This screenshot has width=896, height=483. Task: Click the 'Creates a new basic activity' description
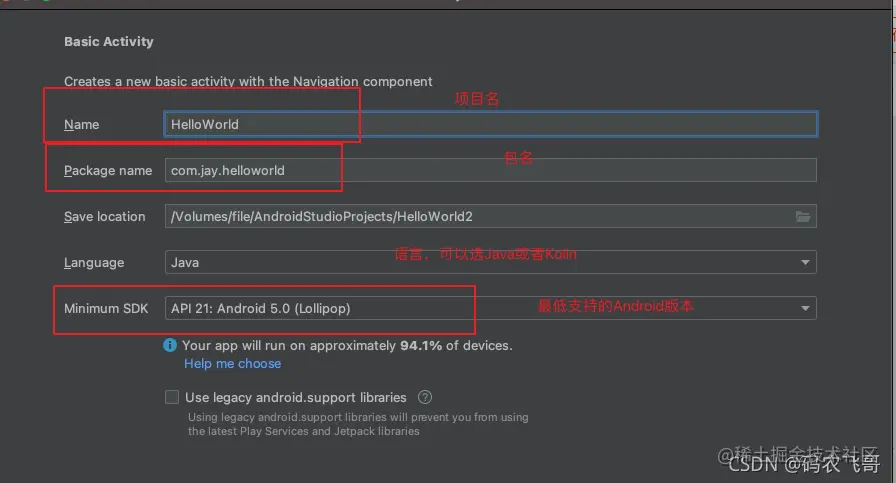point(248,81)
